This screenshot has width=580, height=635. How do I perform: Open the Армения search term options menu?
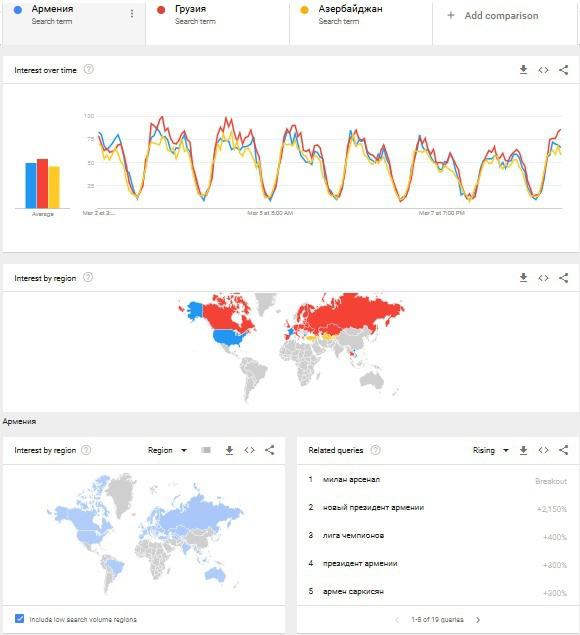[132, 14]
